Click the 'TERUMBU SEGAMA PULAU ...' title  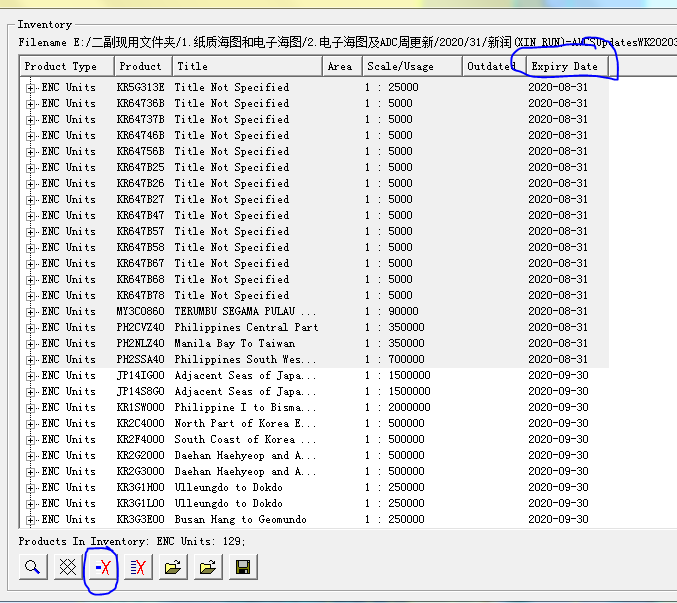(245, 311)
